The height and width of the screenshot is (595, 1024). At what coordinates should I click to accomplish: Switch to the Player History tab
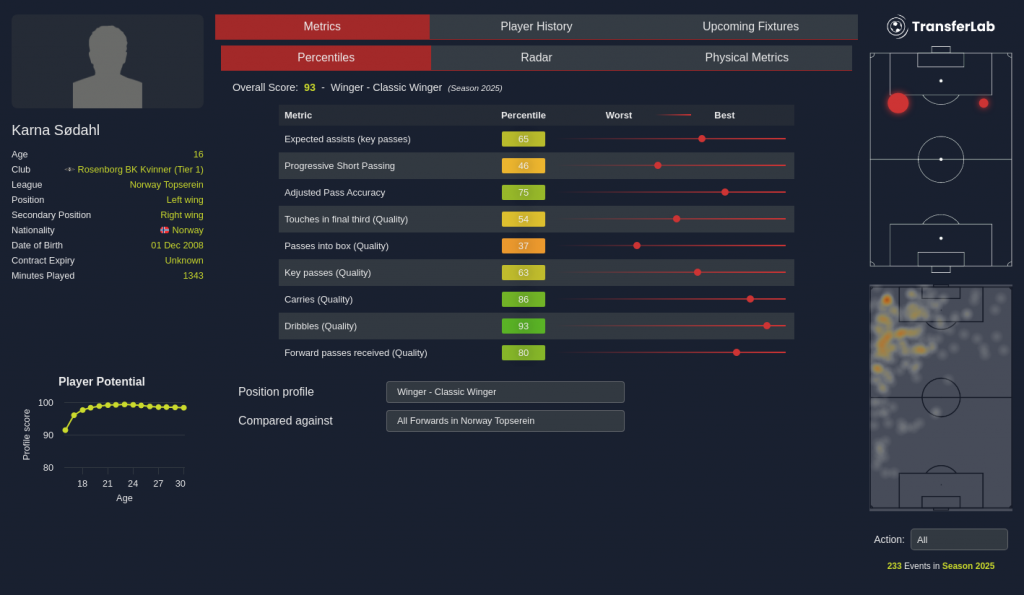pyautogui.click(x=536, y=27)
